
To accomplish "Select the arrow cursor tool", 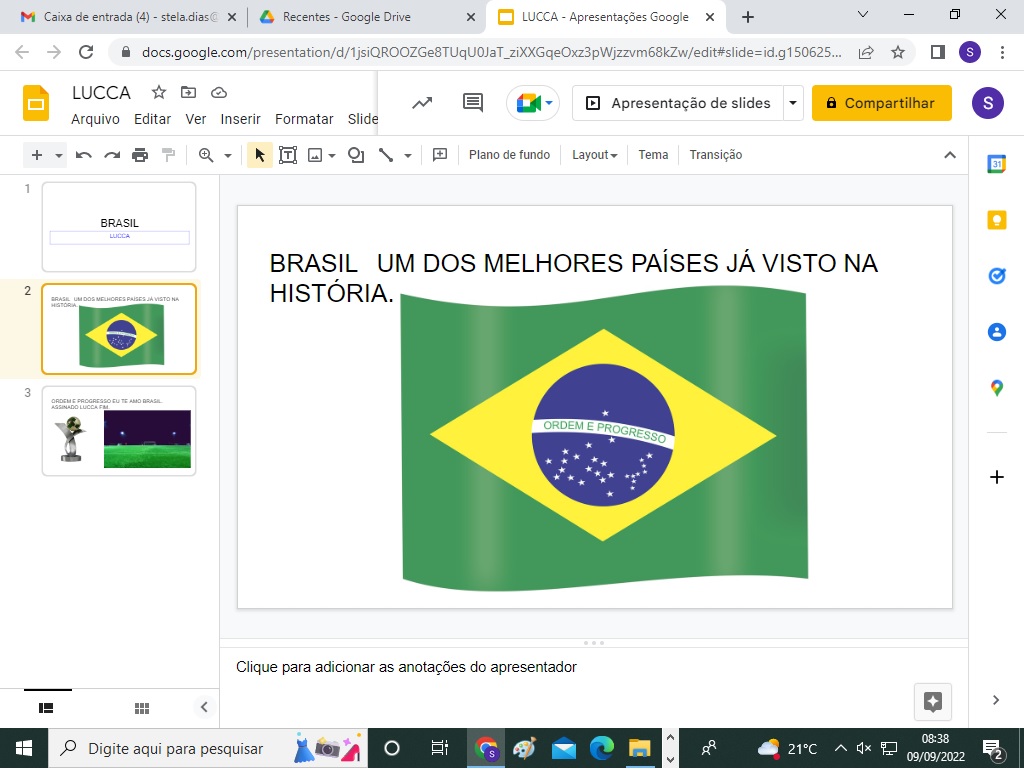I will (260, 155).
